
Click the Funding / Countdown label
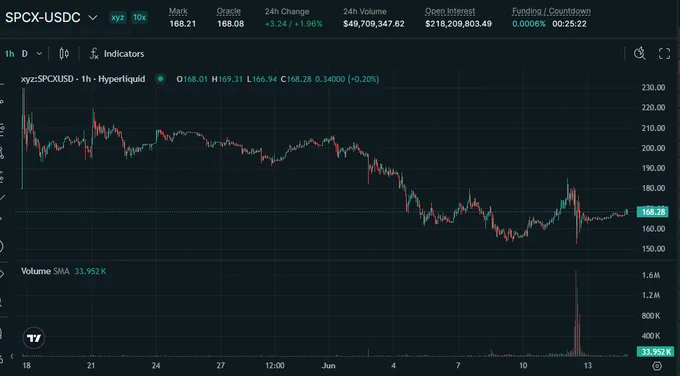(551, 11)
